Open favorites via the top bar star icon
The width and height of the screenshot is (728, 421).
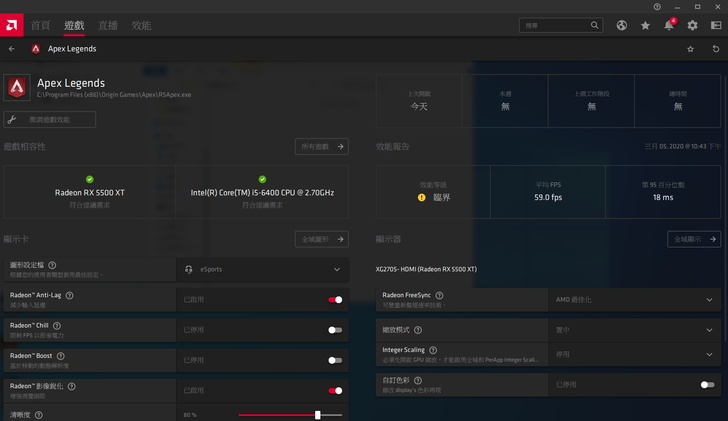click(645, 25)
